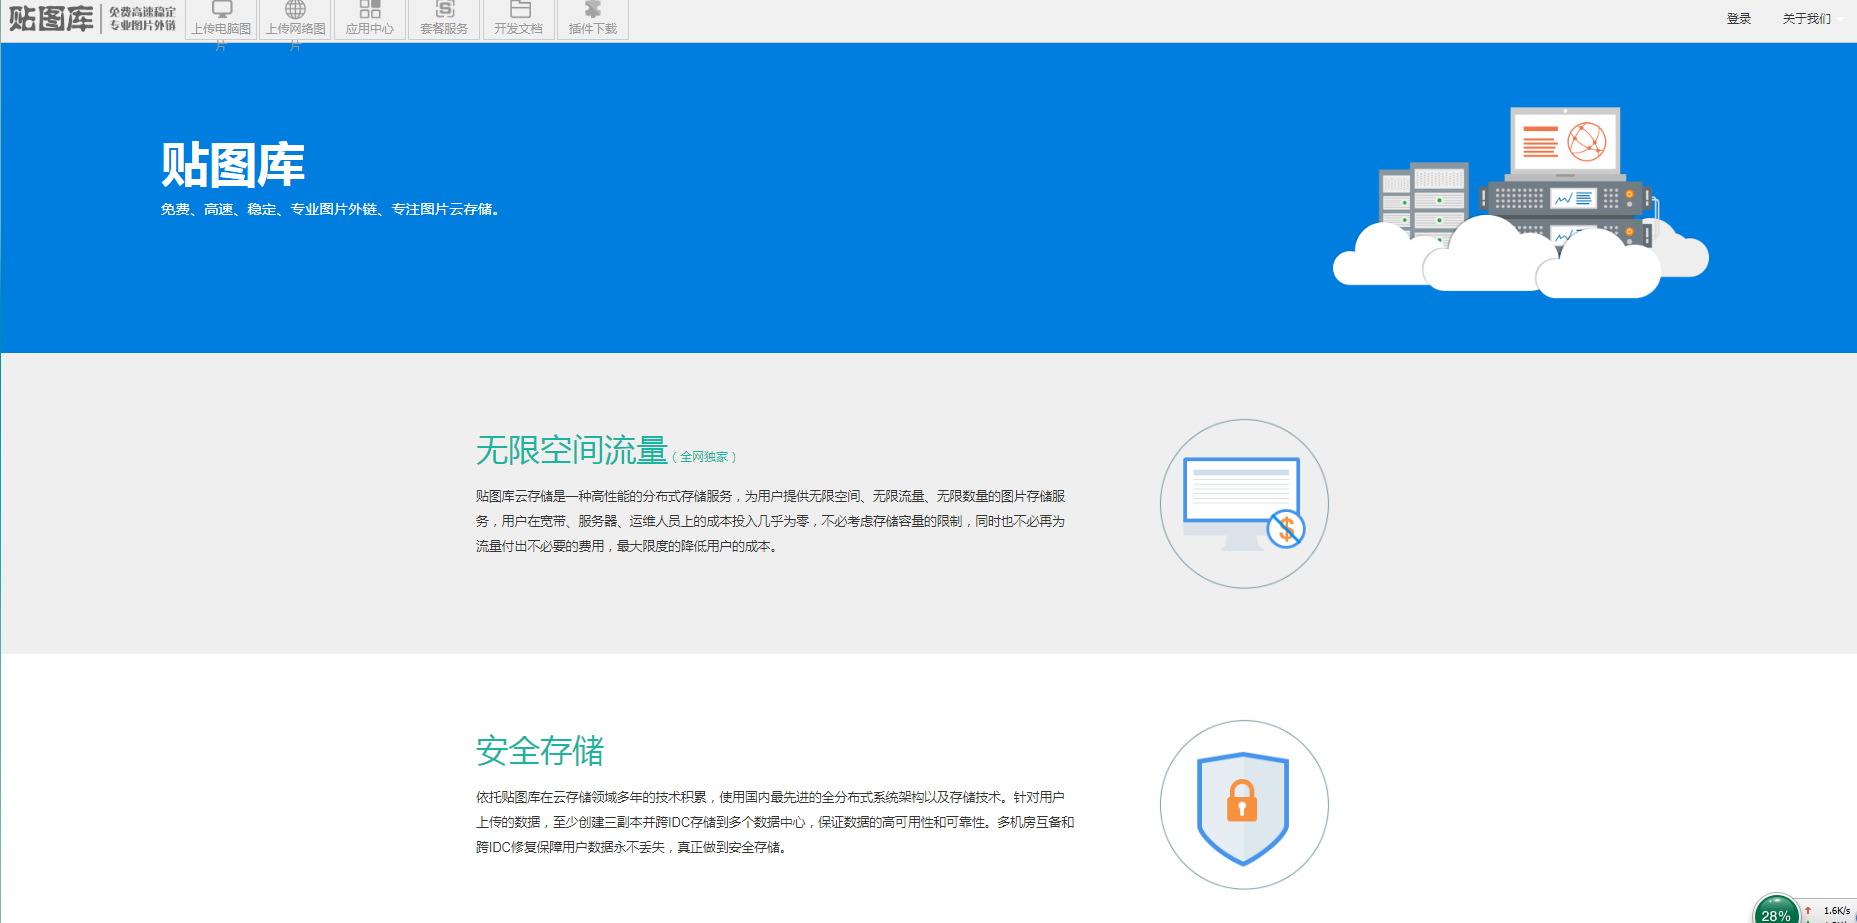The width and height of the screenshot is (1857, 923).
Task: Click the shield lock icon for 安全存储
Action: [x=1243, y=804]
